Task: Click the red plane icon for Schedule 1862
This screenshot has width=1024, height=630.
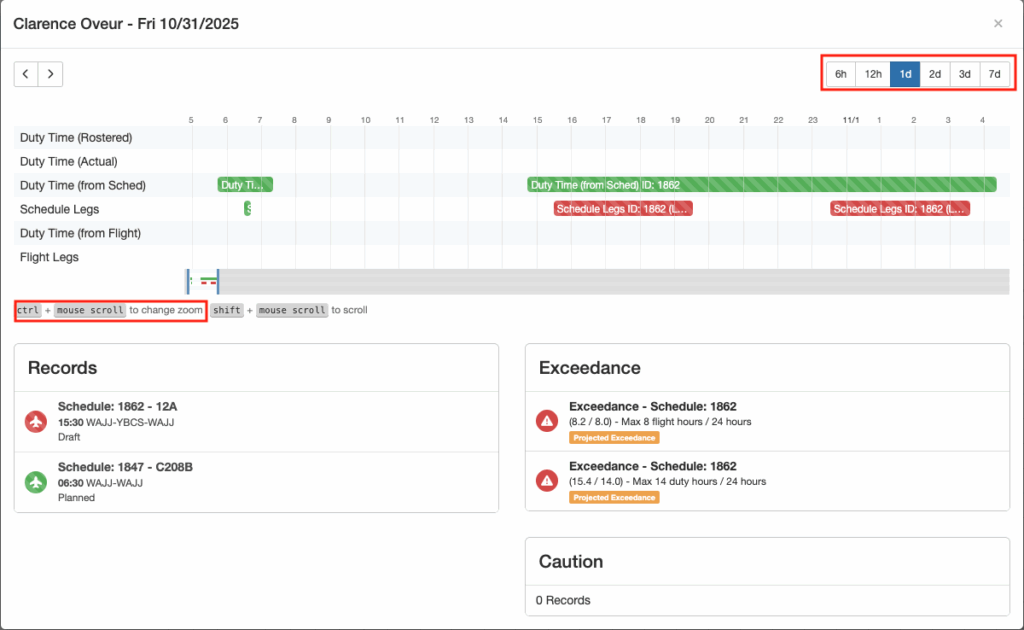Action: coord(36,421)
